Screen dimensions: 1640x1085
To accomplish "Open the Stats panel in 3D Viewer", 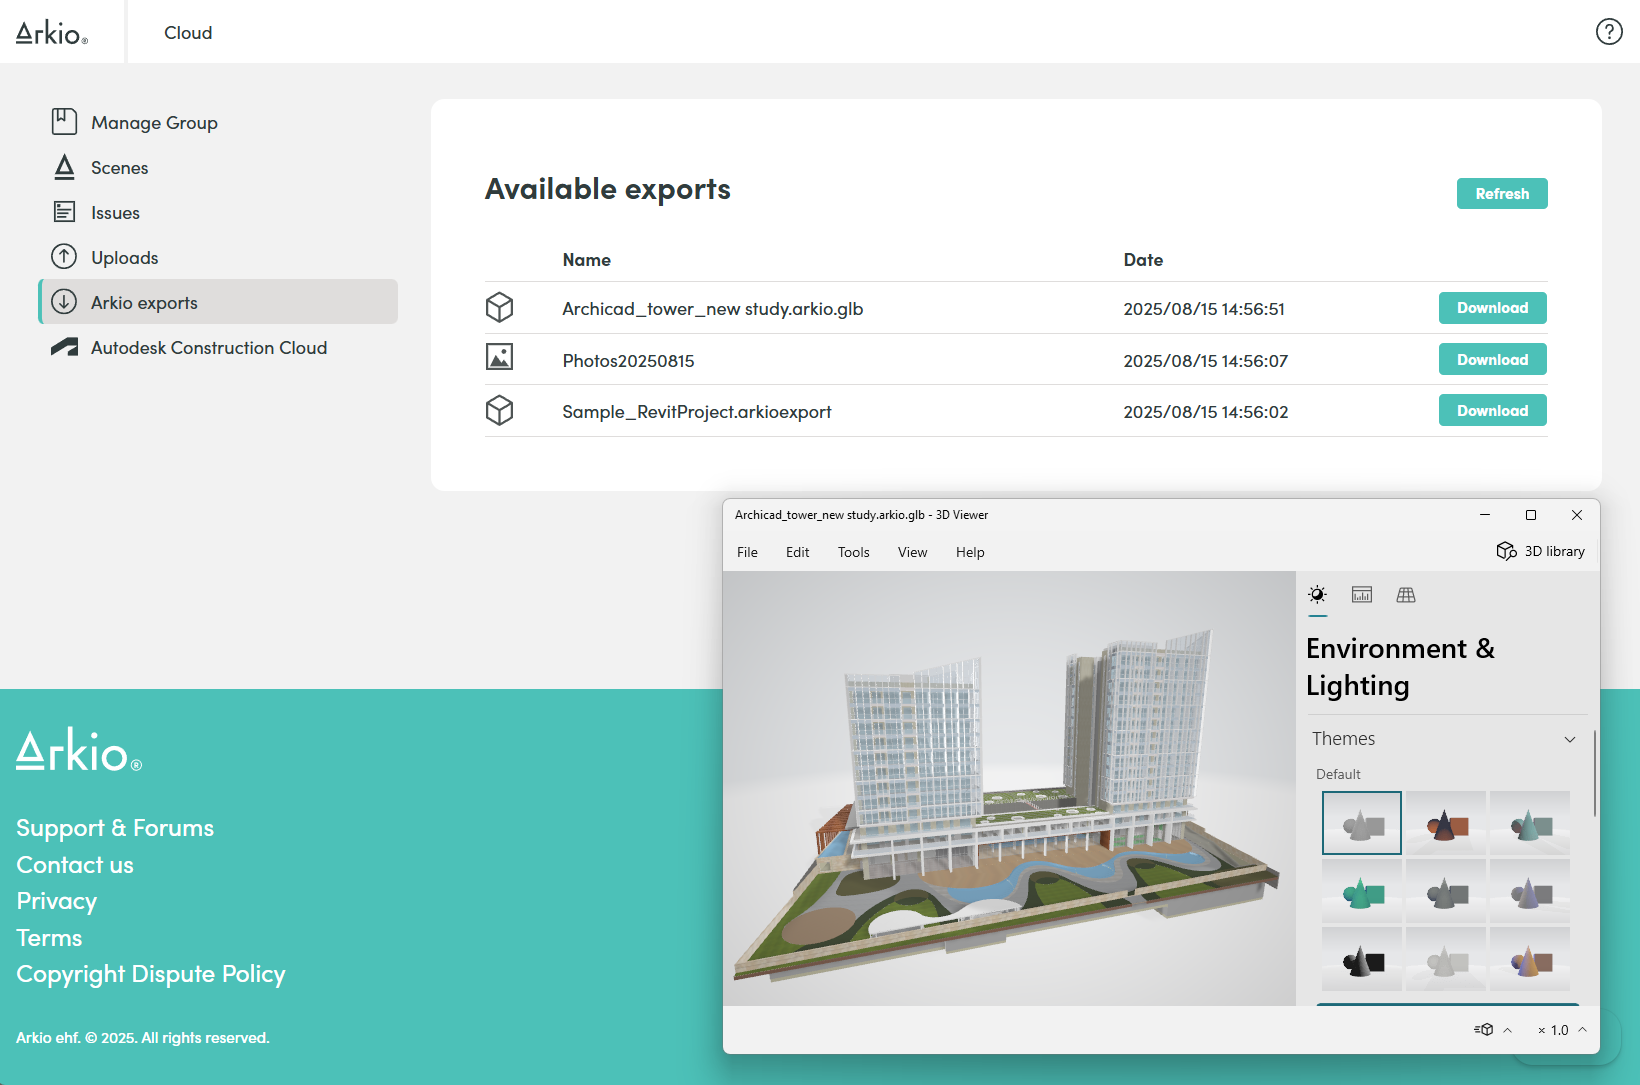I will (x=1361, y=594).
